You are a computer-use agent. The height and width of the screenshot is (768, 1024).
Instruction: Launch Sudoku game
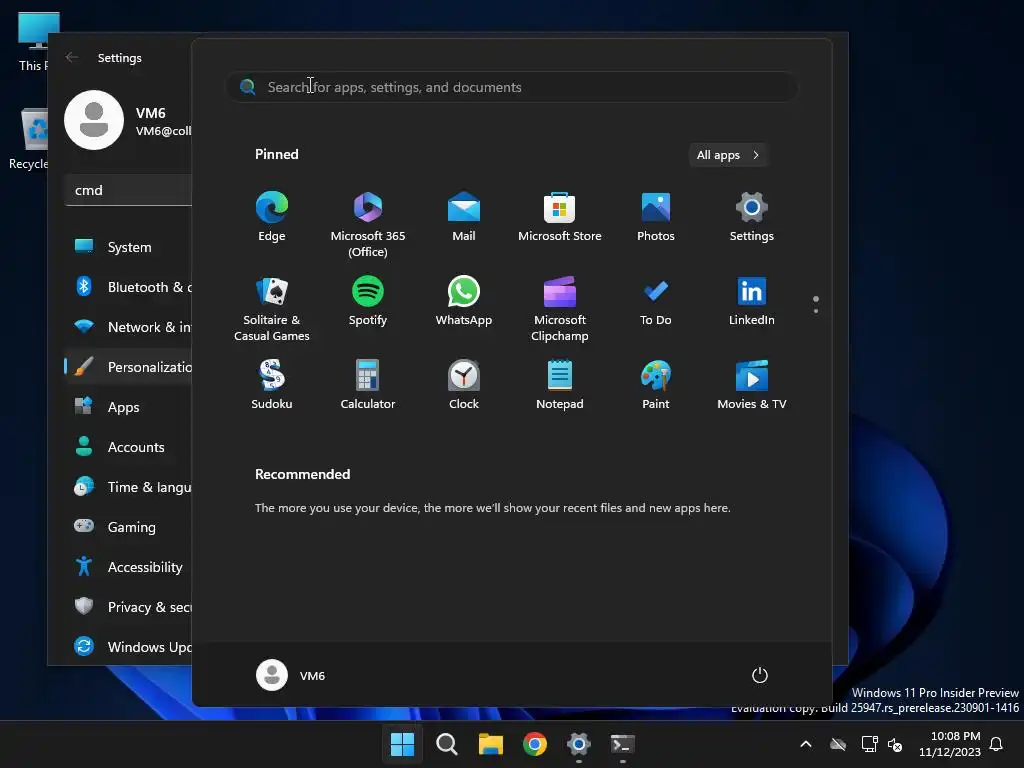(272, 385)
